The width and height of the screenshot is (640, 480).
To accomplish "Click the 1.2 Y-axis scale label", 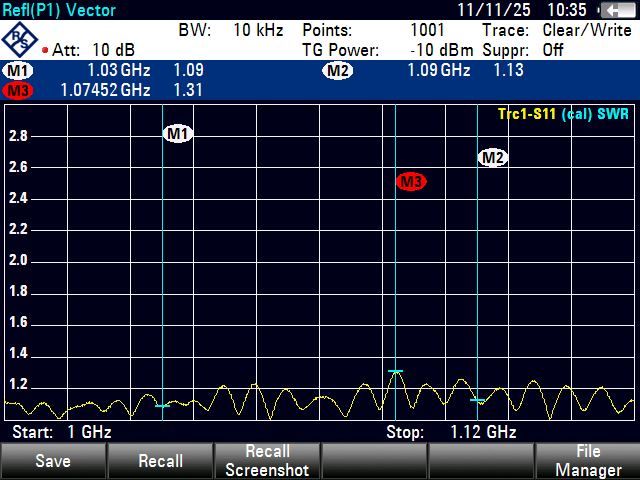I will (18, 384).
